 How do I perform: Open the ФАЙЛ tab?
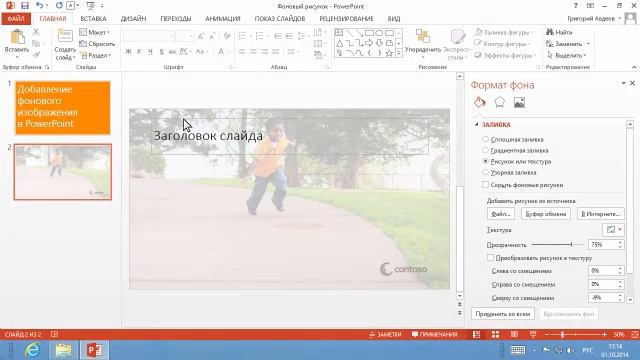tap(16, 18)
